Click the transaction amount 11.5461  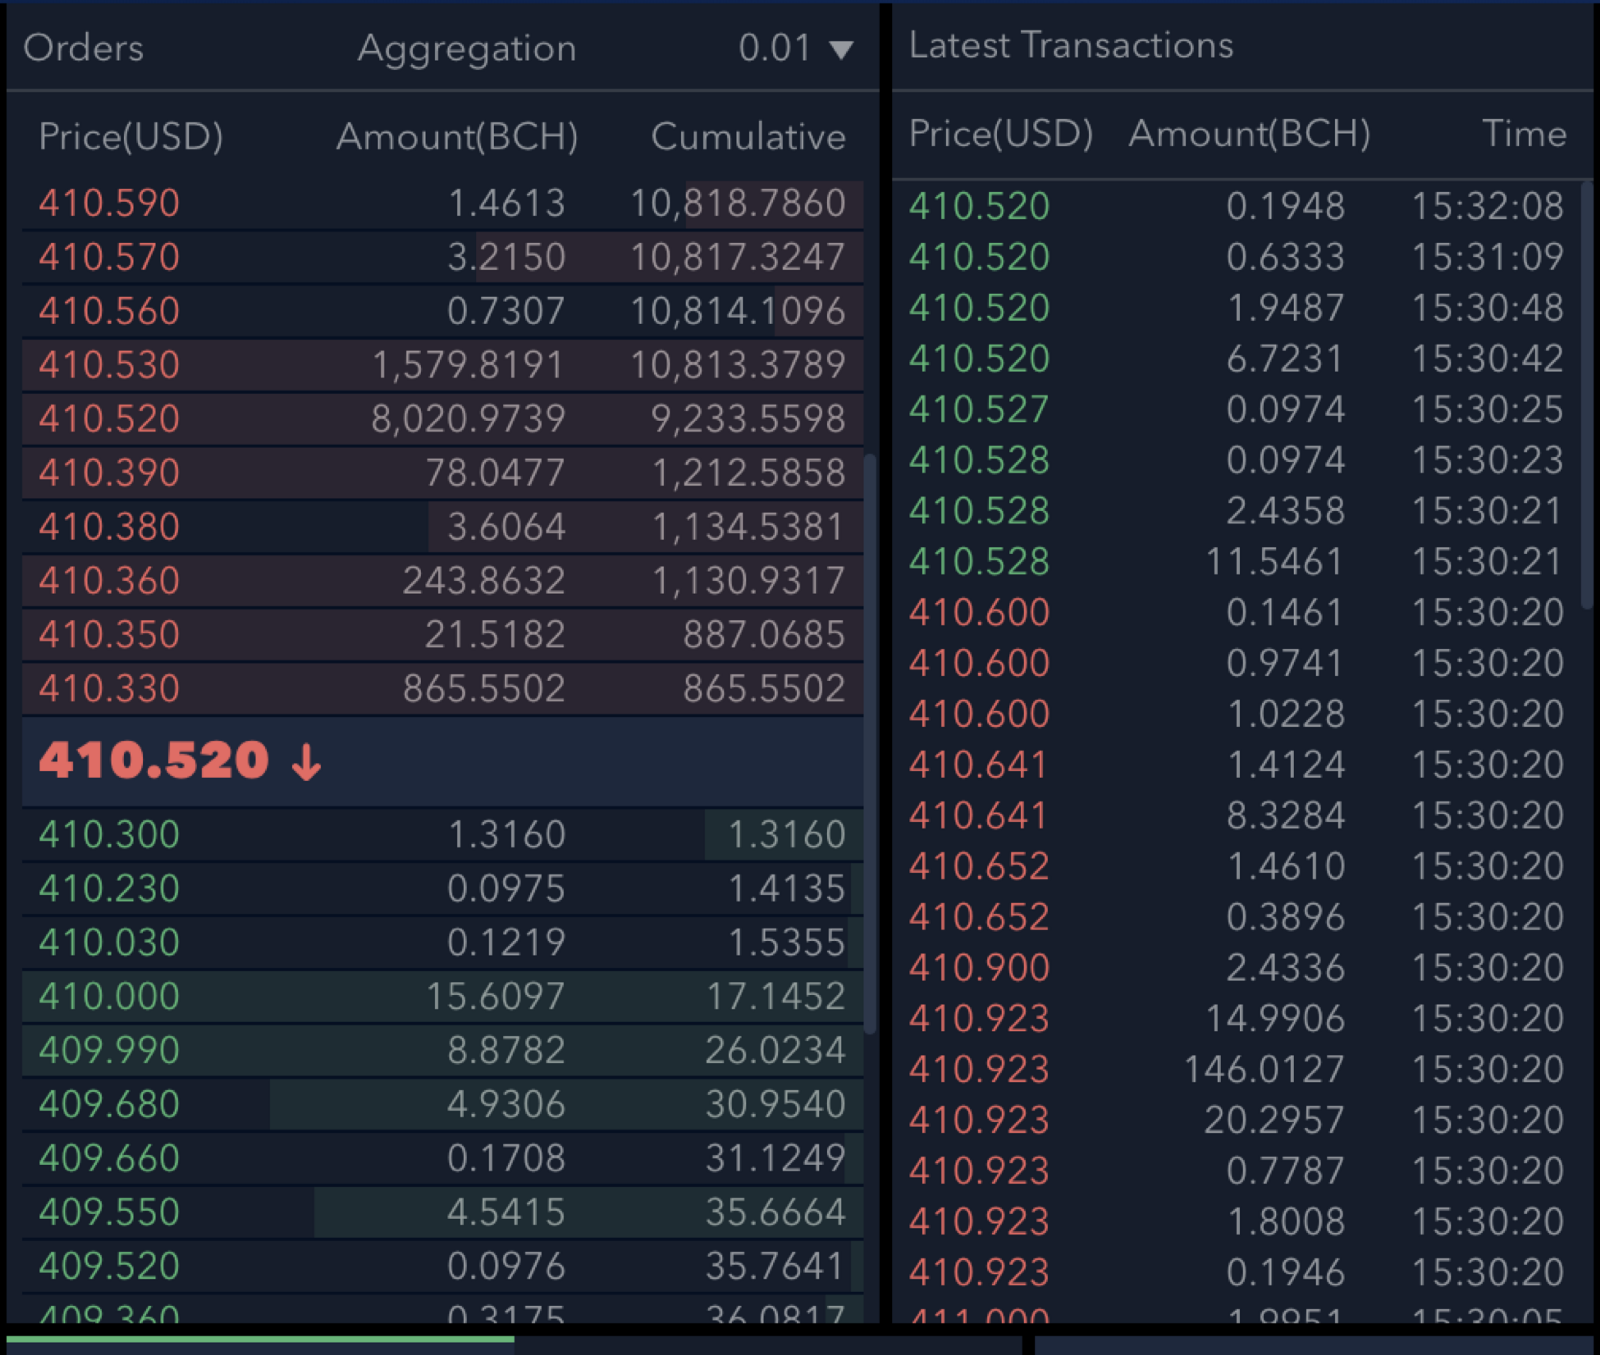(1274, 562)
